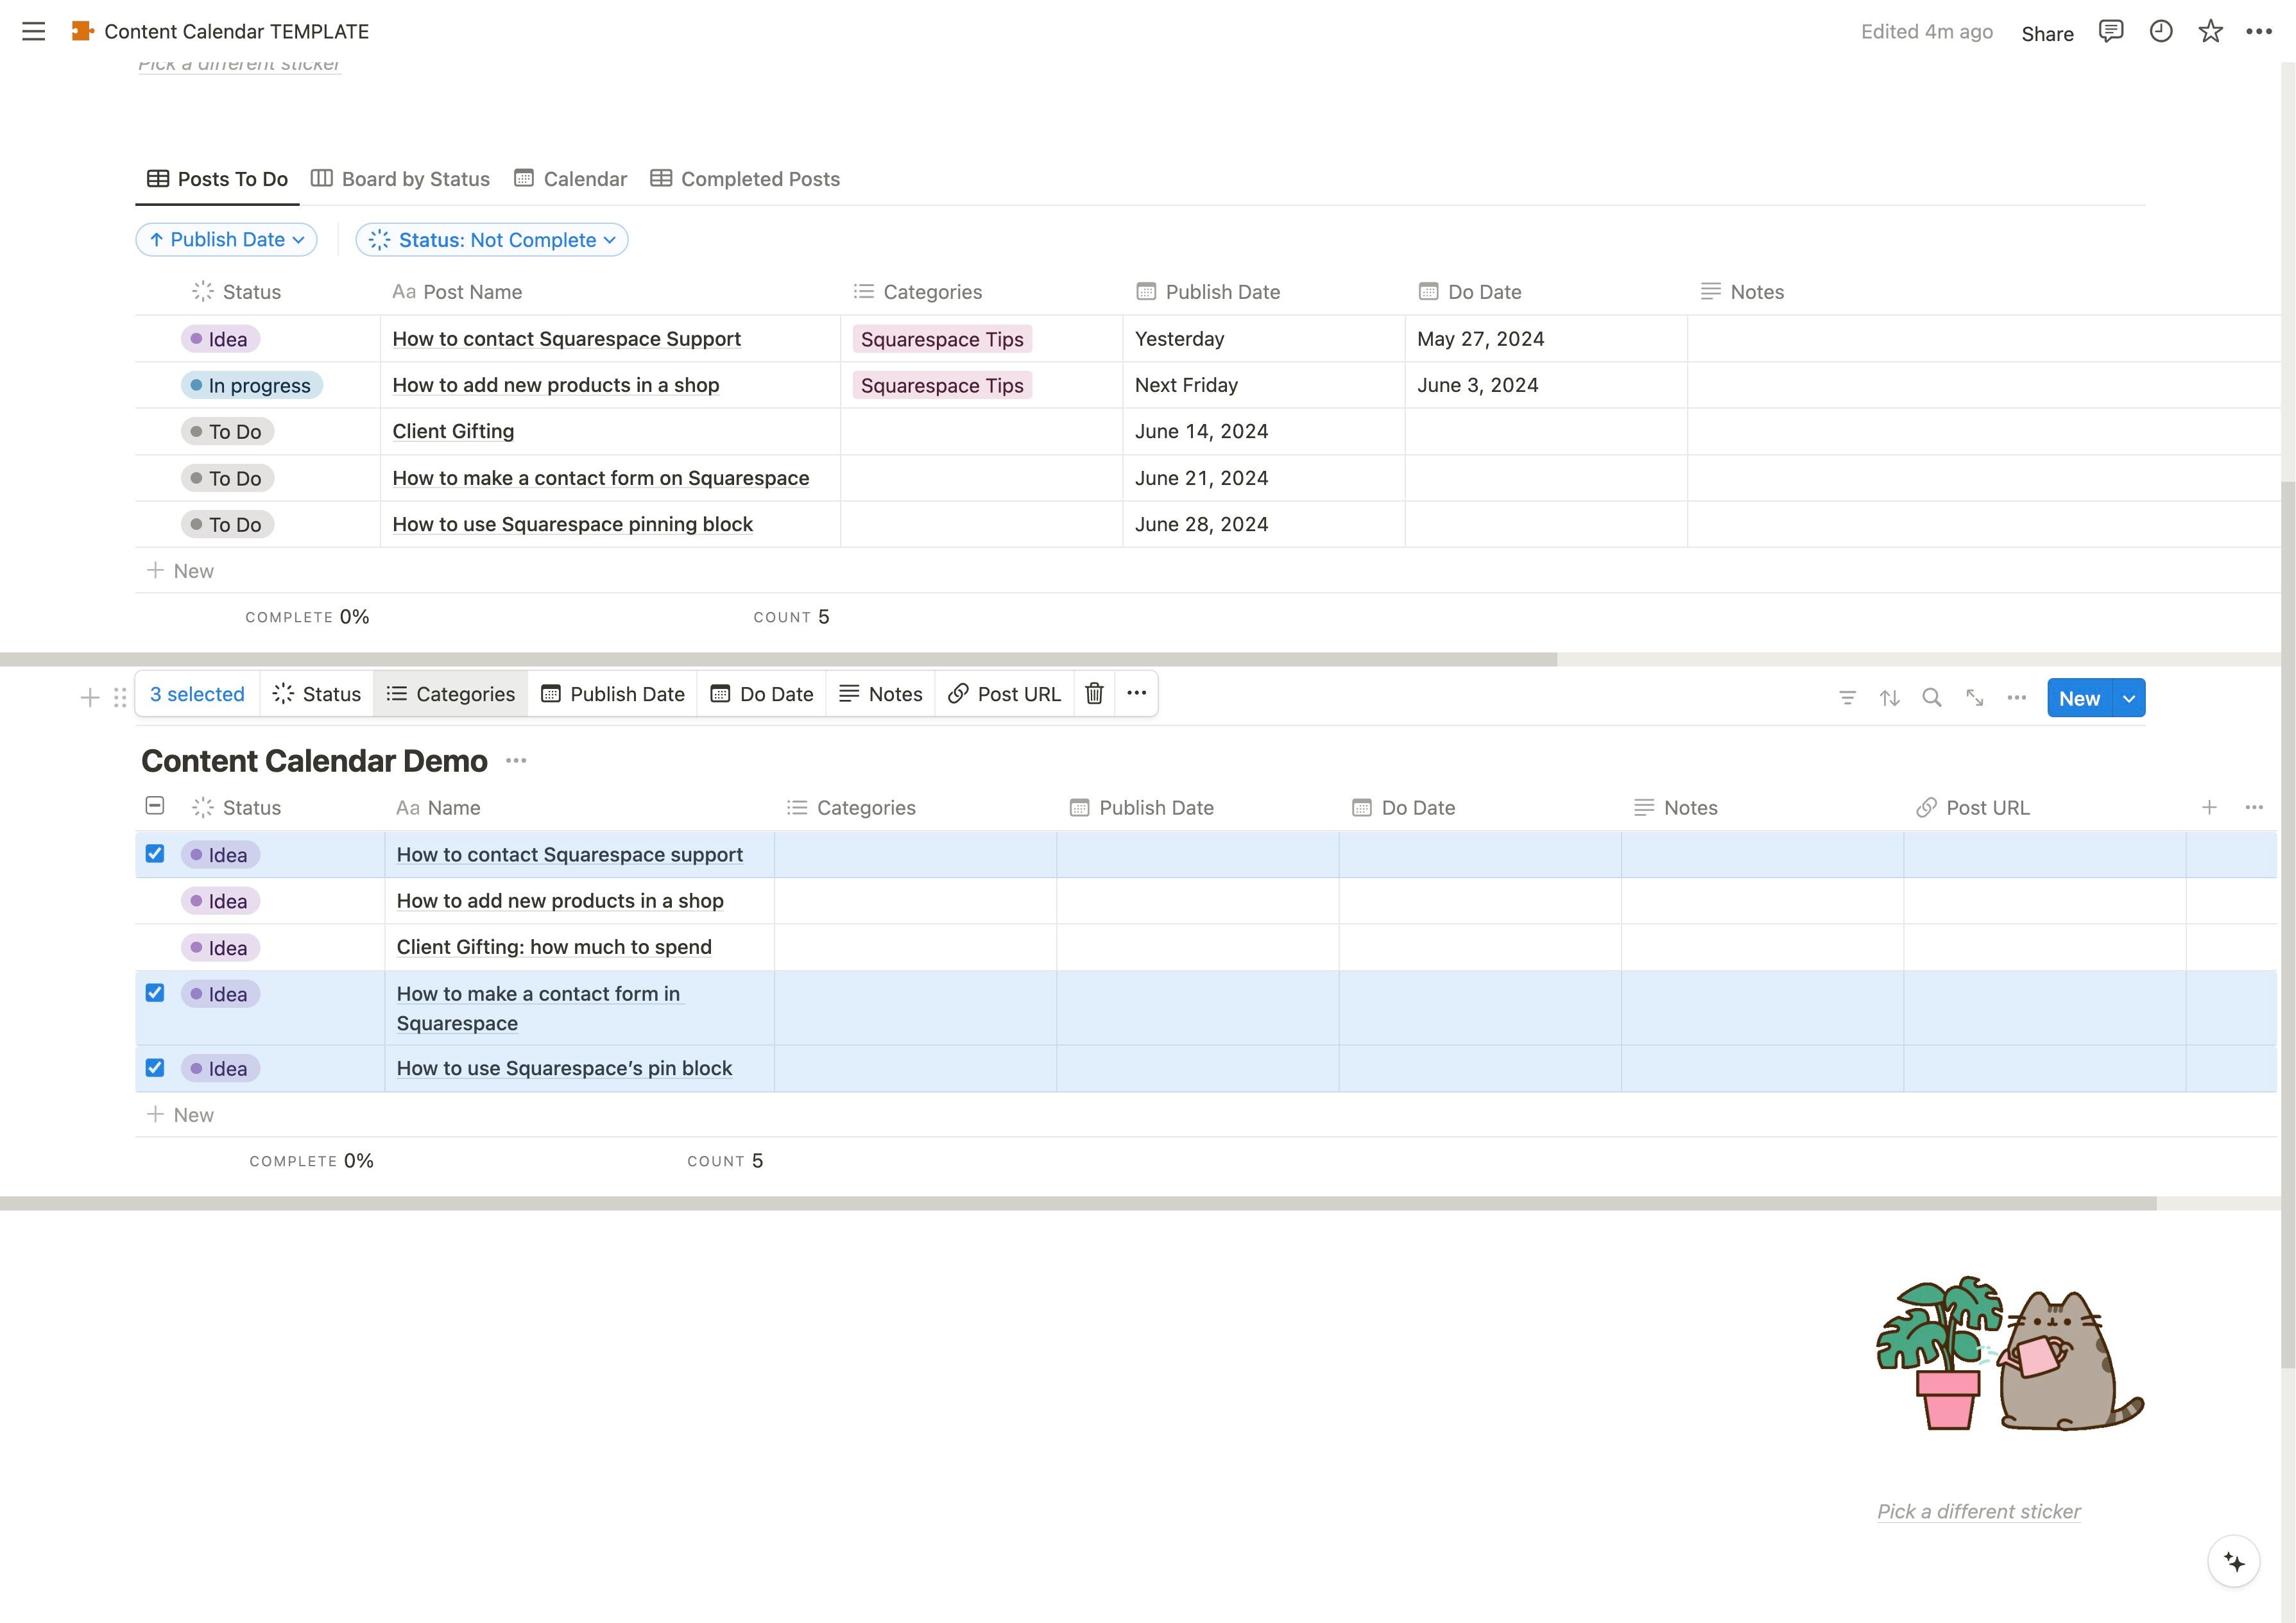Viewport: 2296px width, 1623px height.
Task: Toggle the select-all header checkbox
Action: (155, 806)
